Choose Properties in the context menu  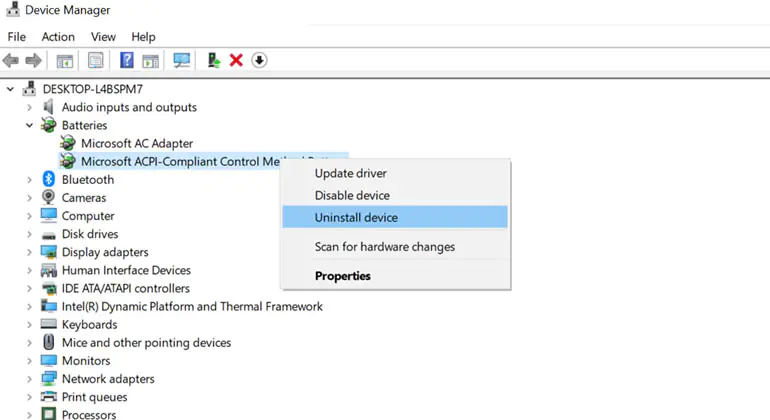pyautogui.click(x=343, y=276)
